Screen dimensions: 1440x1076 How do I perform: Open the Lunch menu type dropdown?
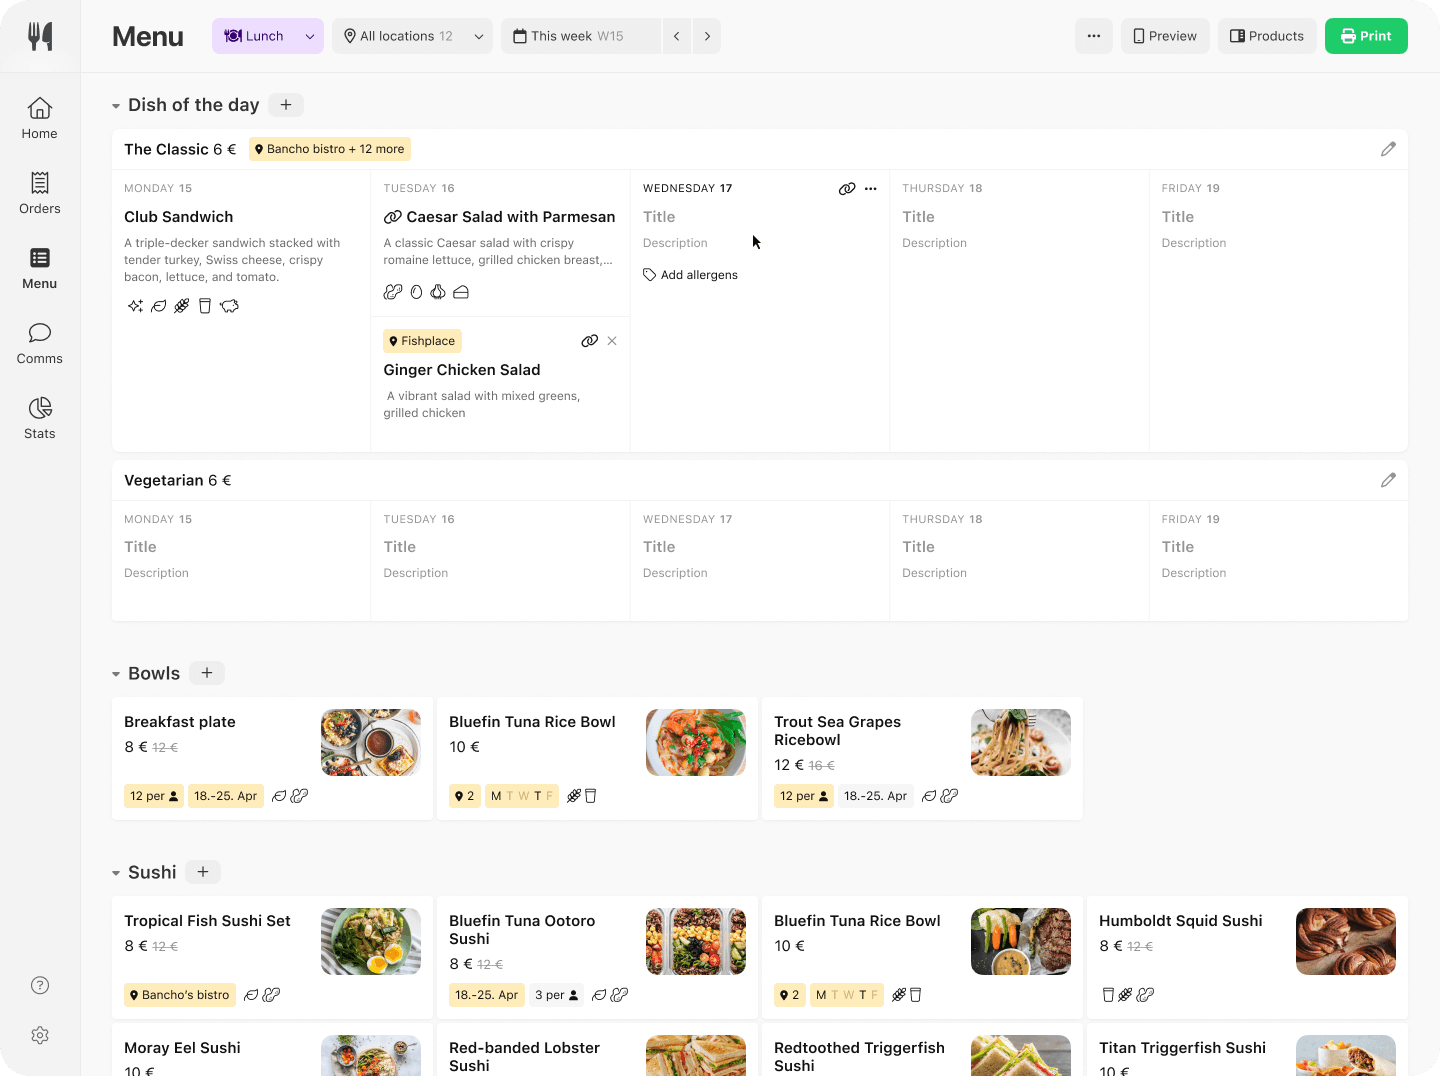coord(268,36)
